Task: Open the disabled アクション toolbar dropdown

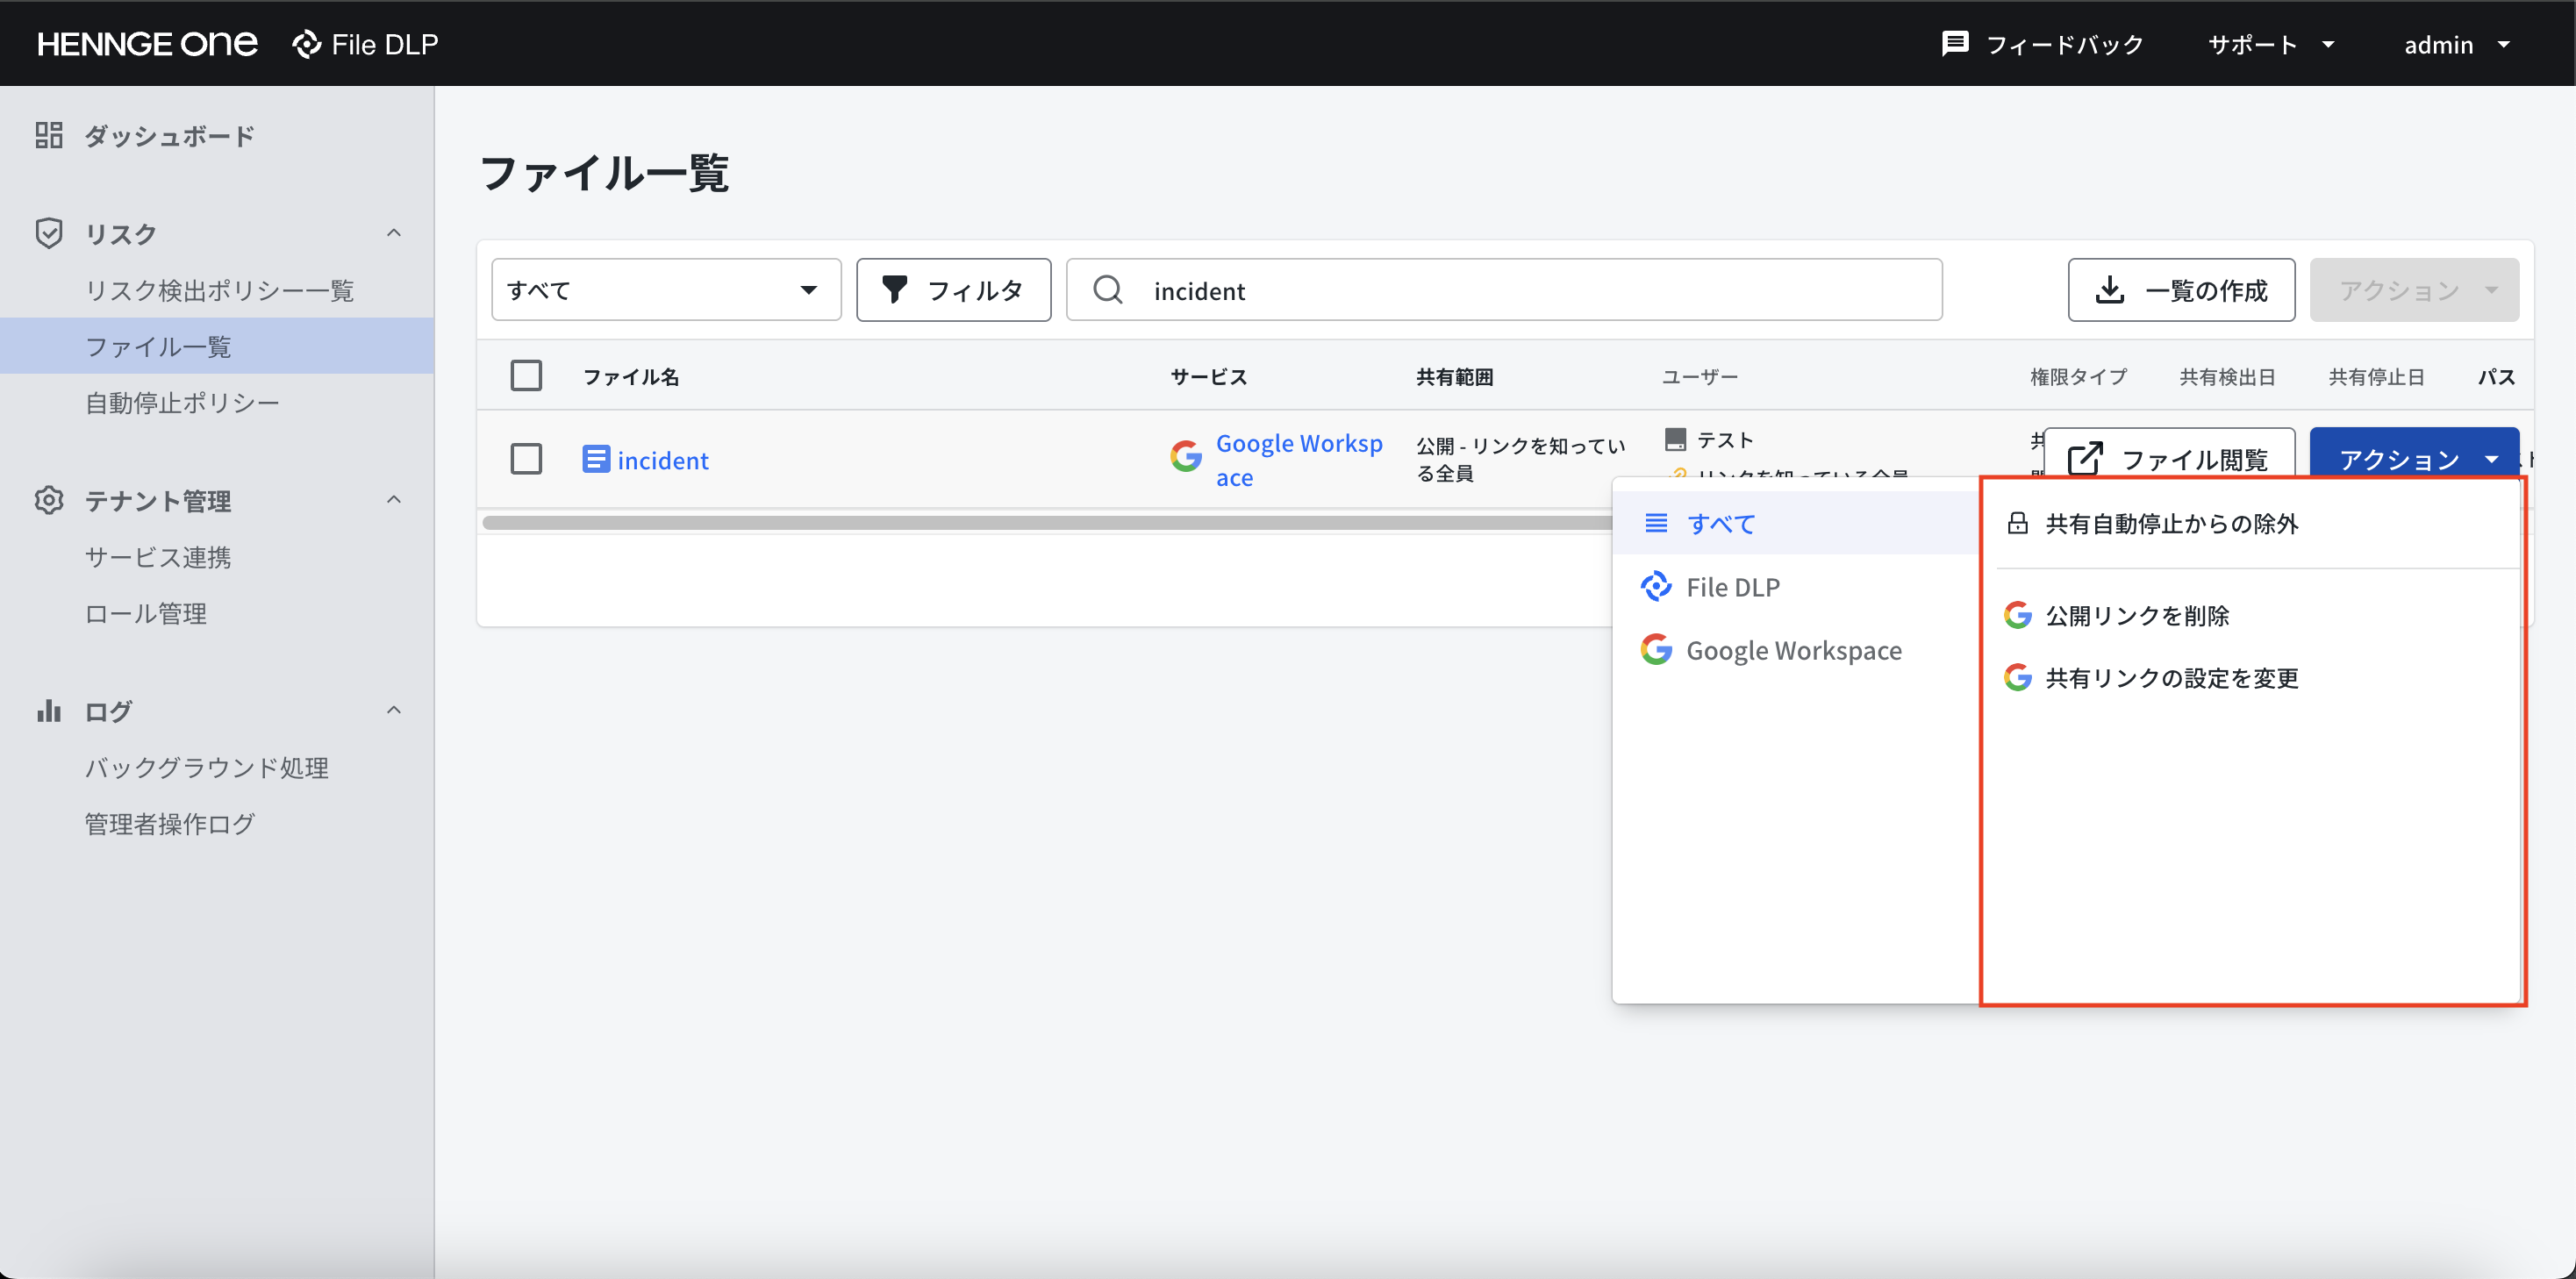Action: coord(2414,290)
